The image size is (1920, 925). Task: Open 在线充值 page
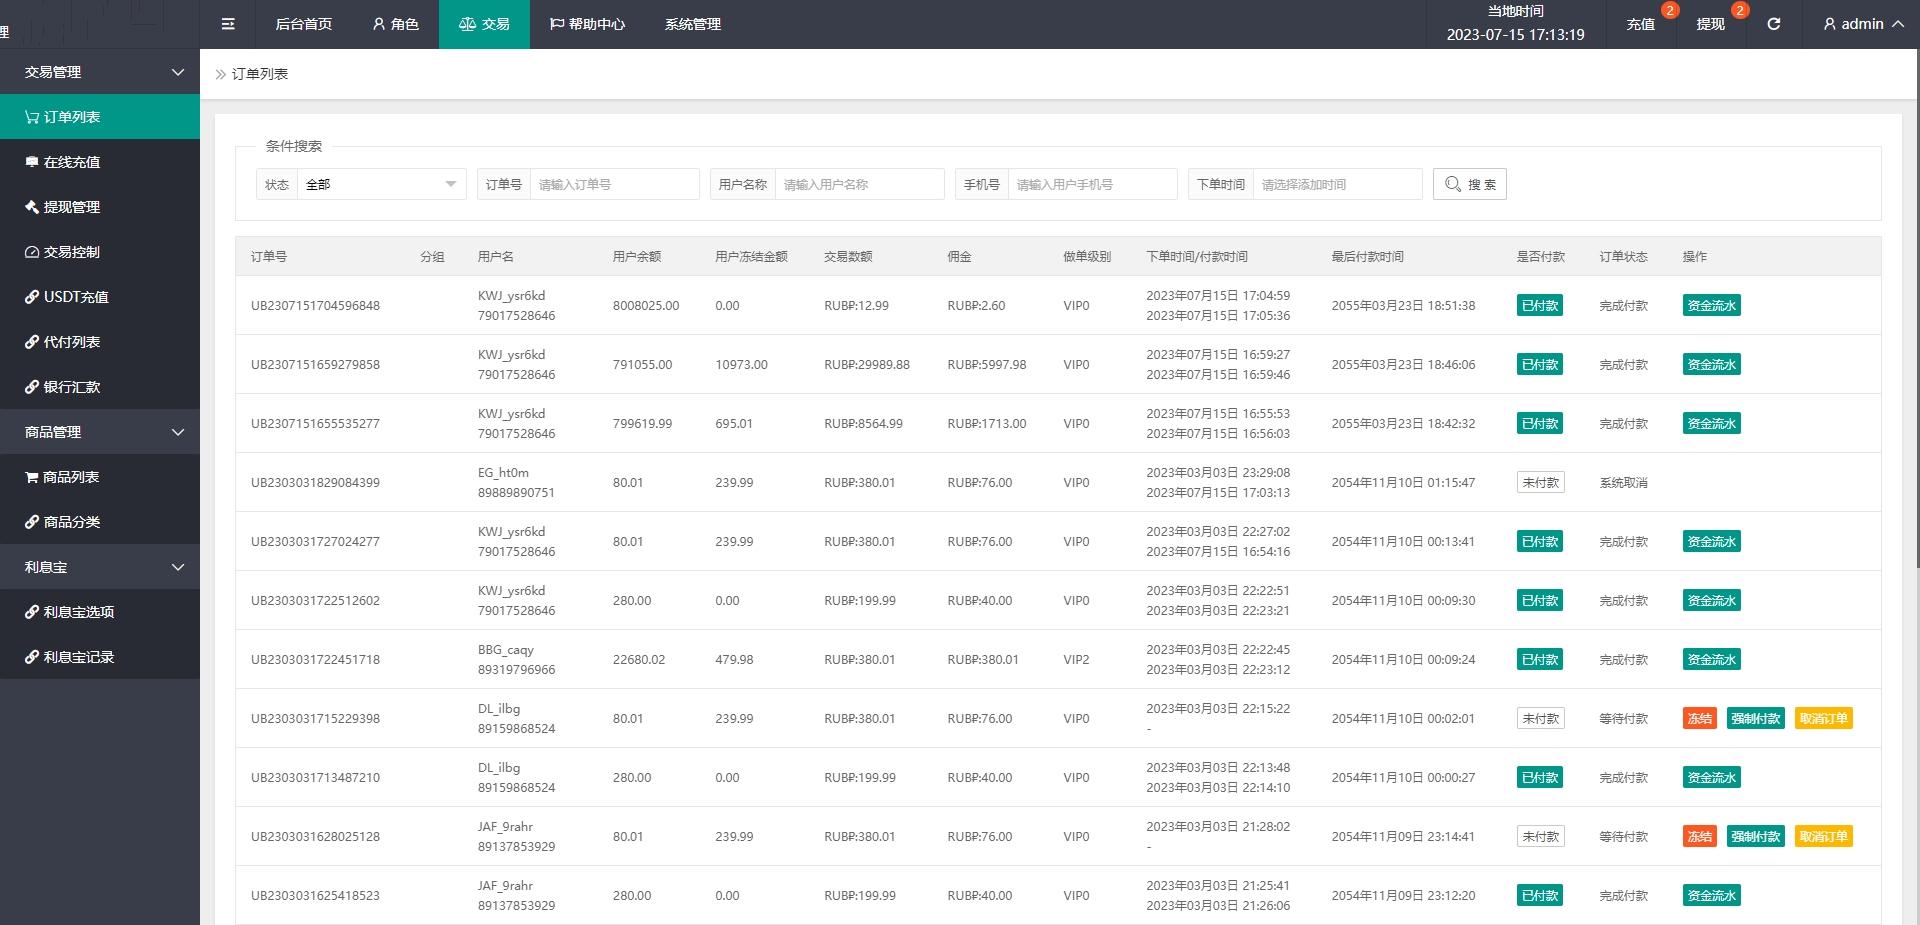(x=100, y=162)
